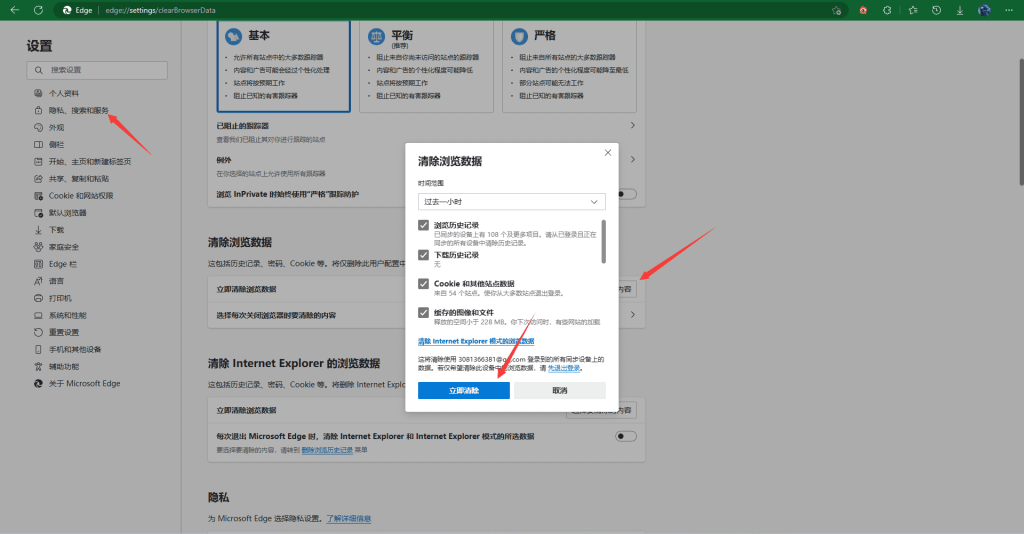Expand 选择每次关闭浏览器时要清除的内容 chevron
Image resolution: width=1024 pixels, height=534 pixels.
tap(632, 315)
